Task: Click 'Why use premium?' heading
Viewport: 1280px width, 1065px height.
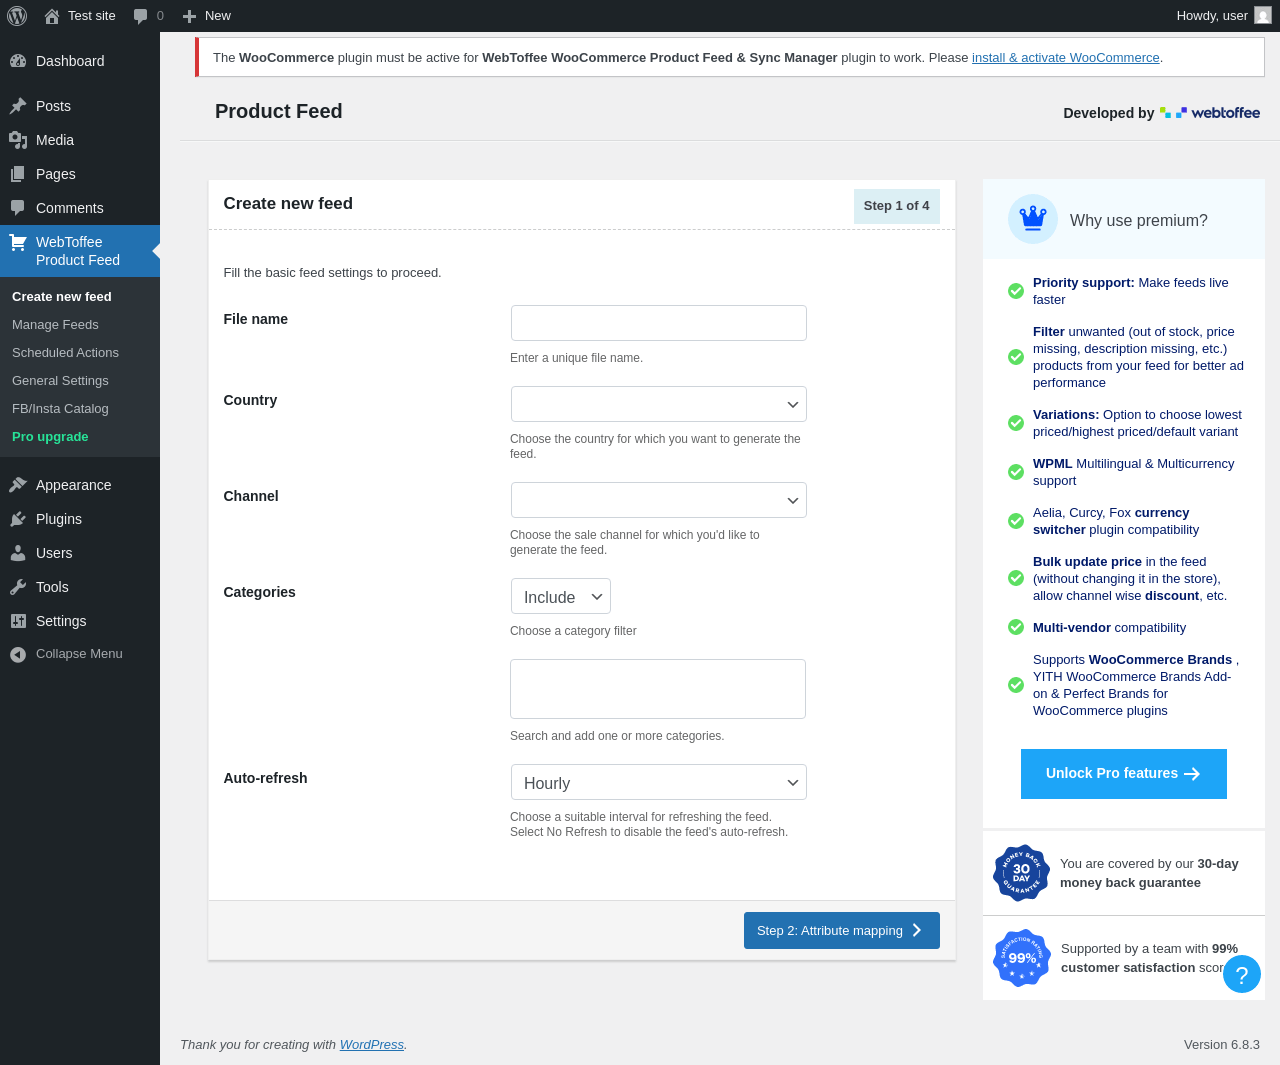Action: coord(1139,221)
